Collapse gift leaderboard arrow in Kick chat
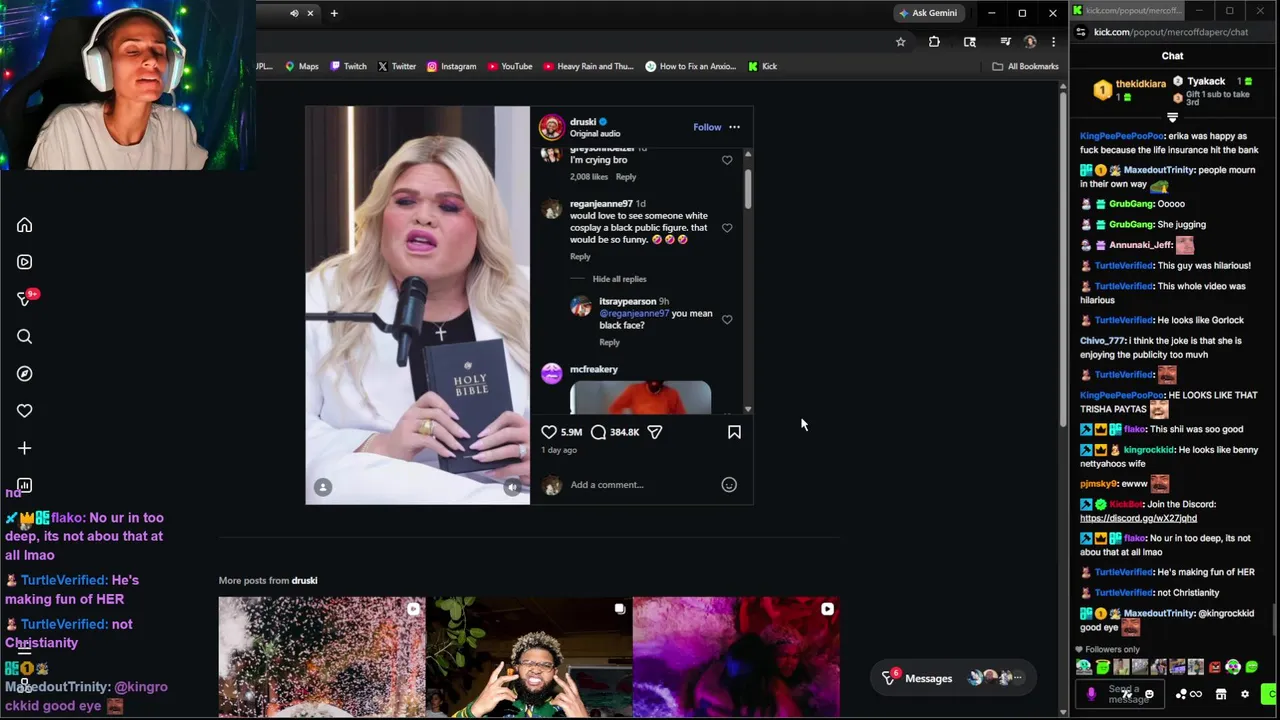The width and height of the screenshot is (1280, 720). 1172,118
